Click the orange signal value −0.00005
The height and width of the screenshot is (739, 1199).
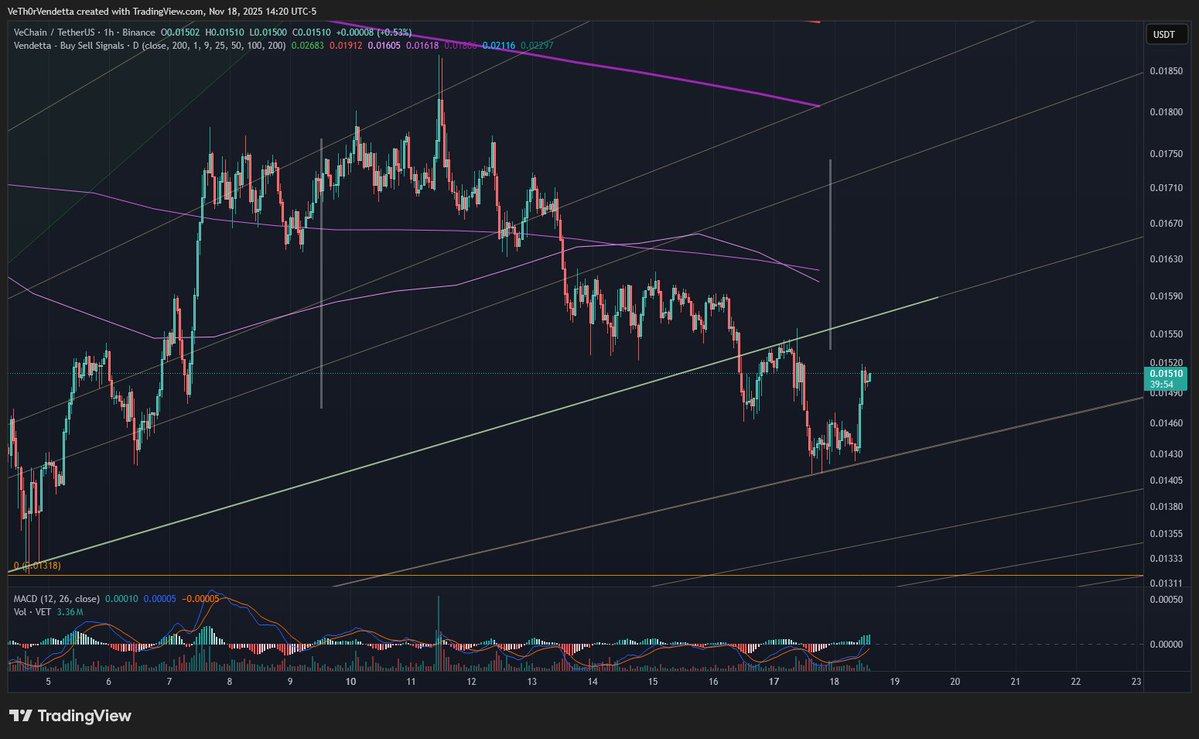[x=200, y=599]
